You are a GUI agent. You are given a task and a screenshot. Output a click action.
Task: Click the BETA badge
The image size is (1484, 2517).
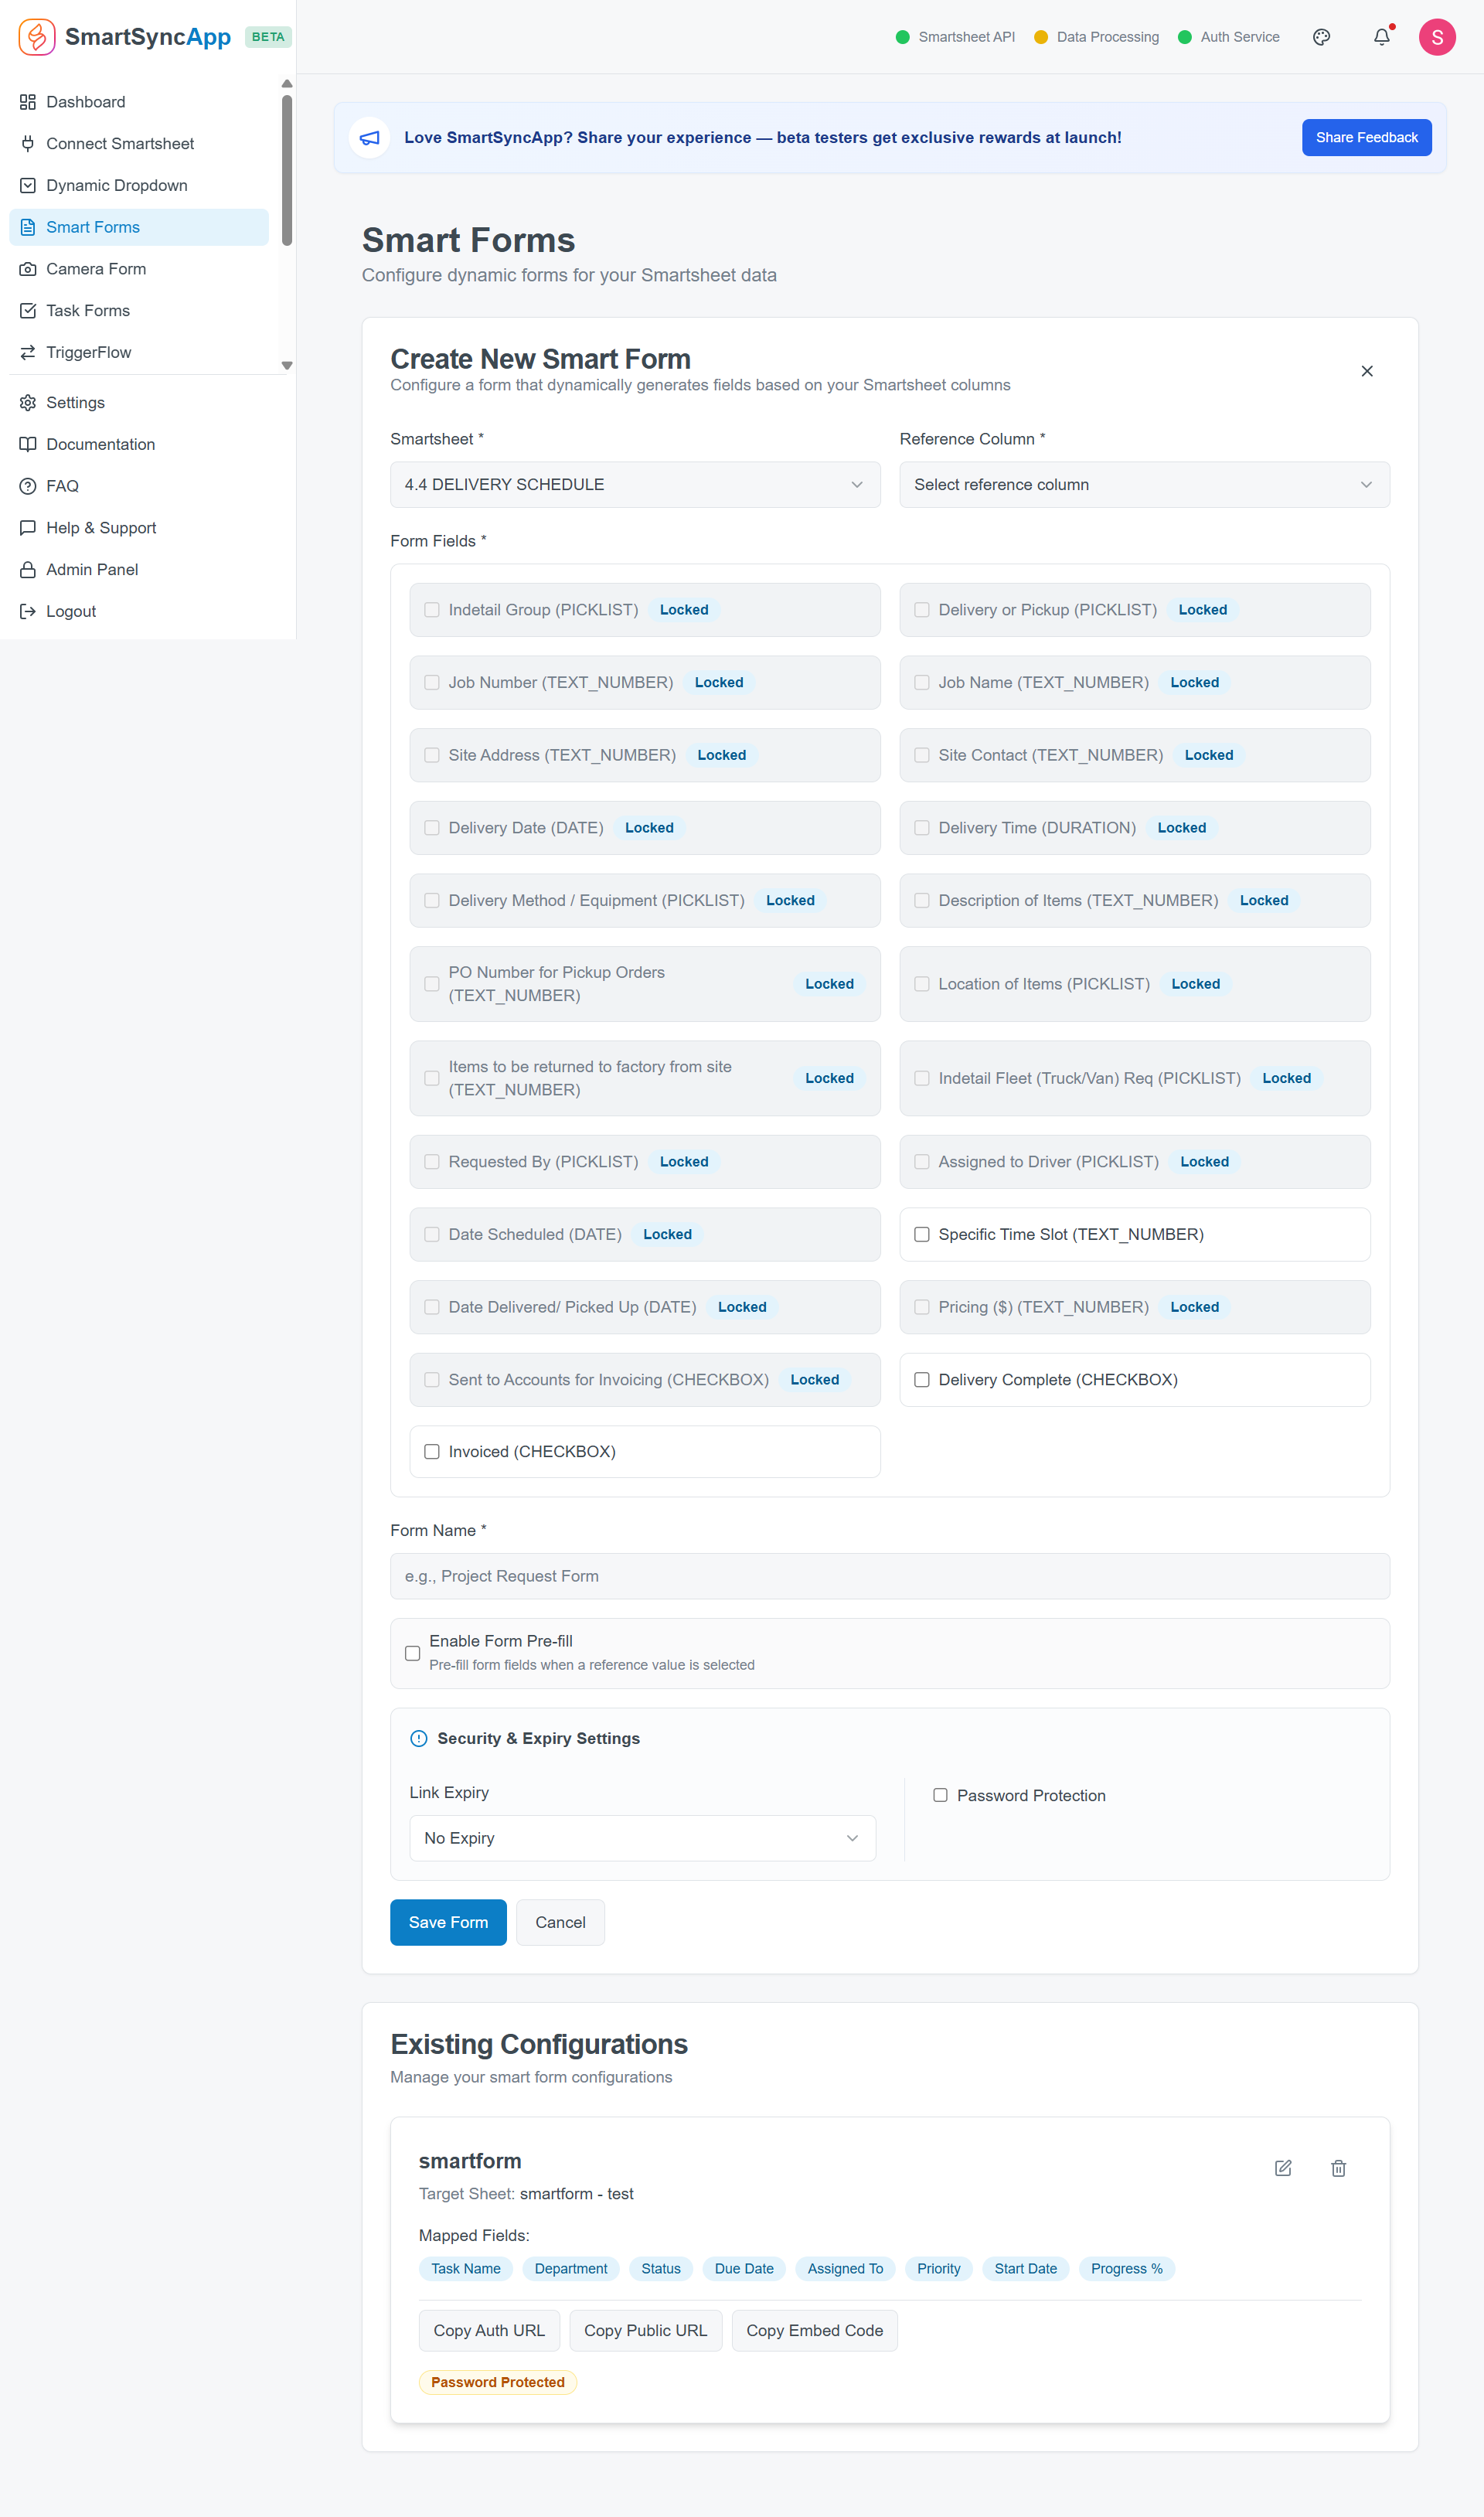(x=268, y=37)
